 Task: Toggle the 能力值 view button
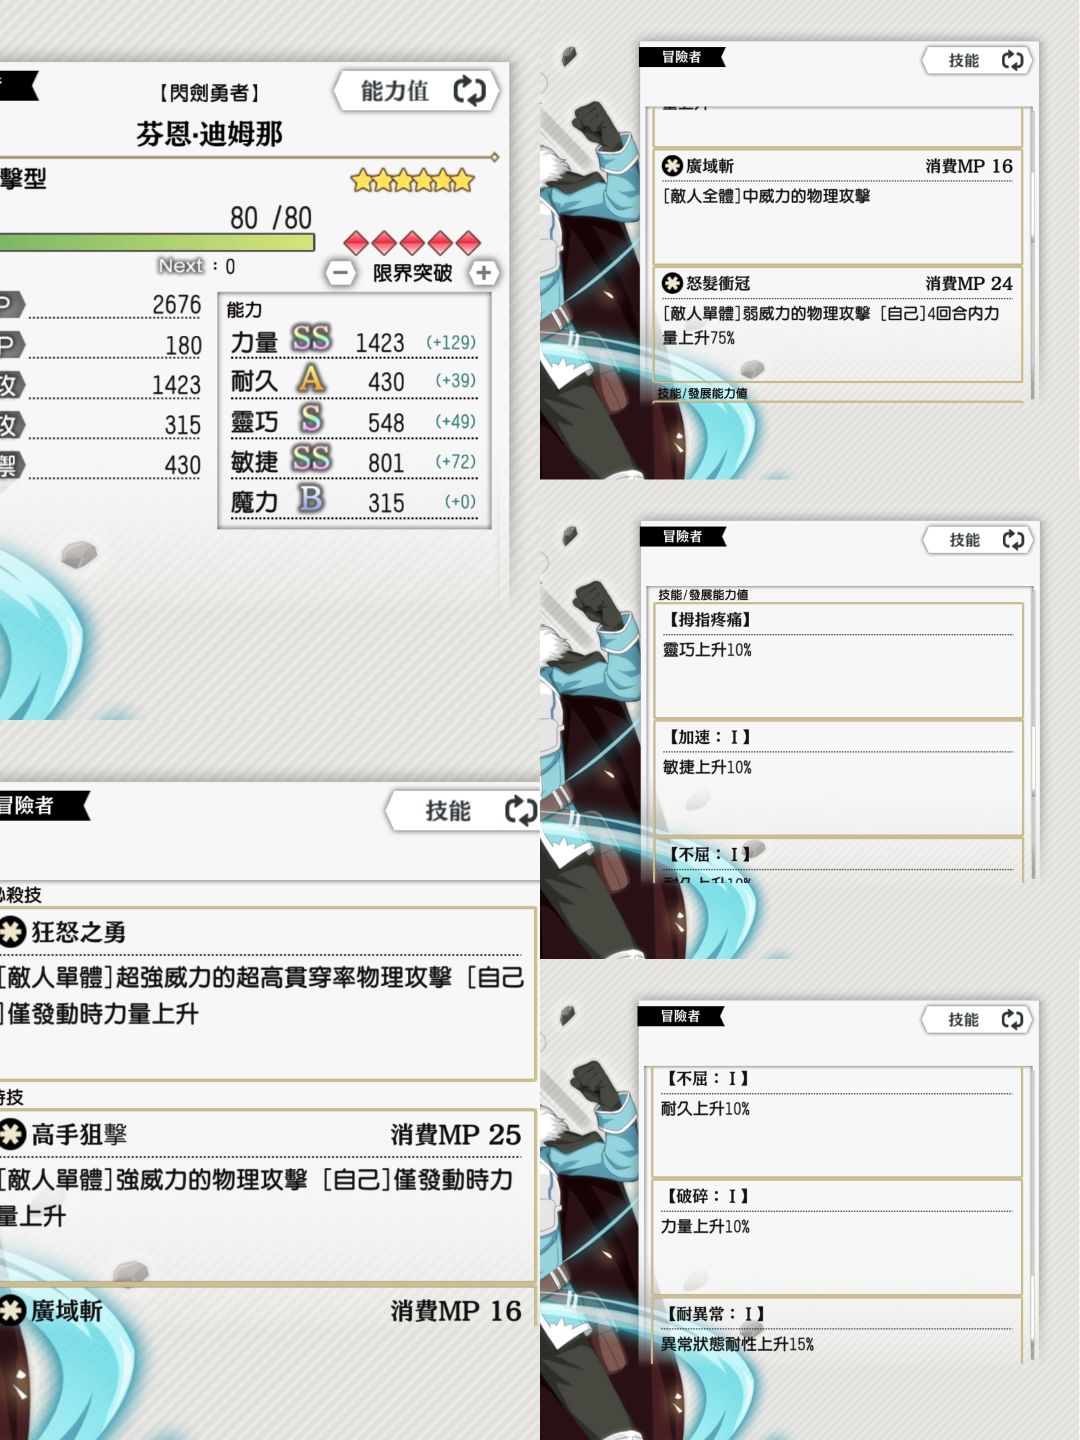click(x=416, y=91)
